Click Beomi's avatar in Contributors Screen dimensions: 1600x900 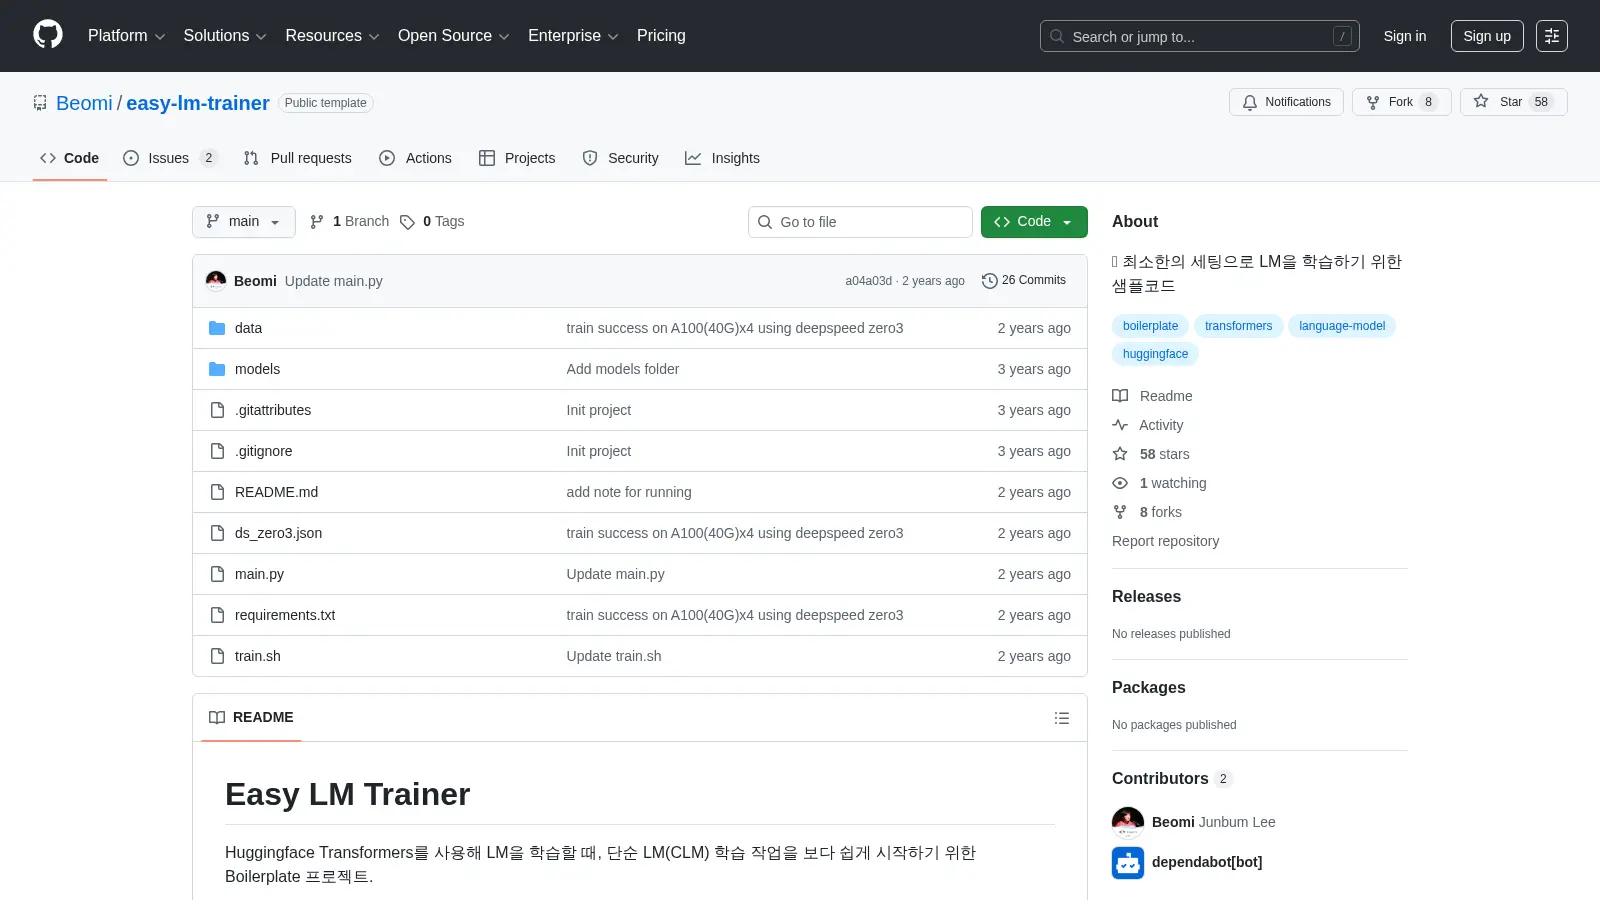pyautogui.click(x=1128, y=822)
